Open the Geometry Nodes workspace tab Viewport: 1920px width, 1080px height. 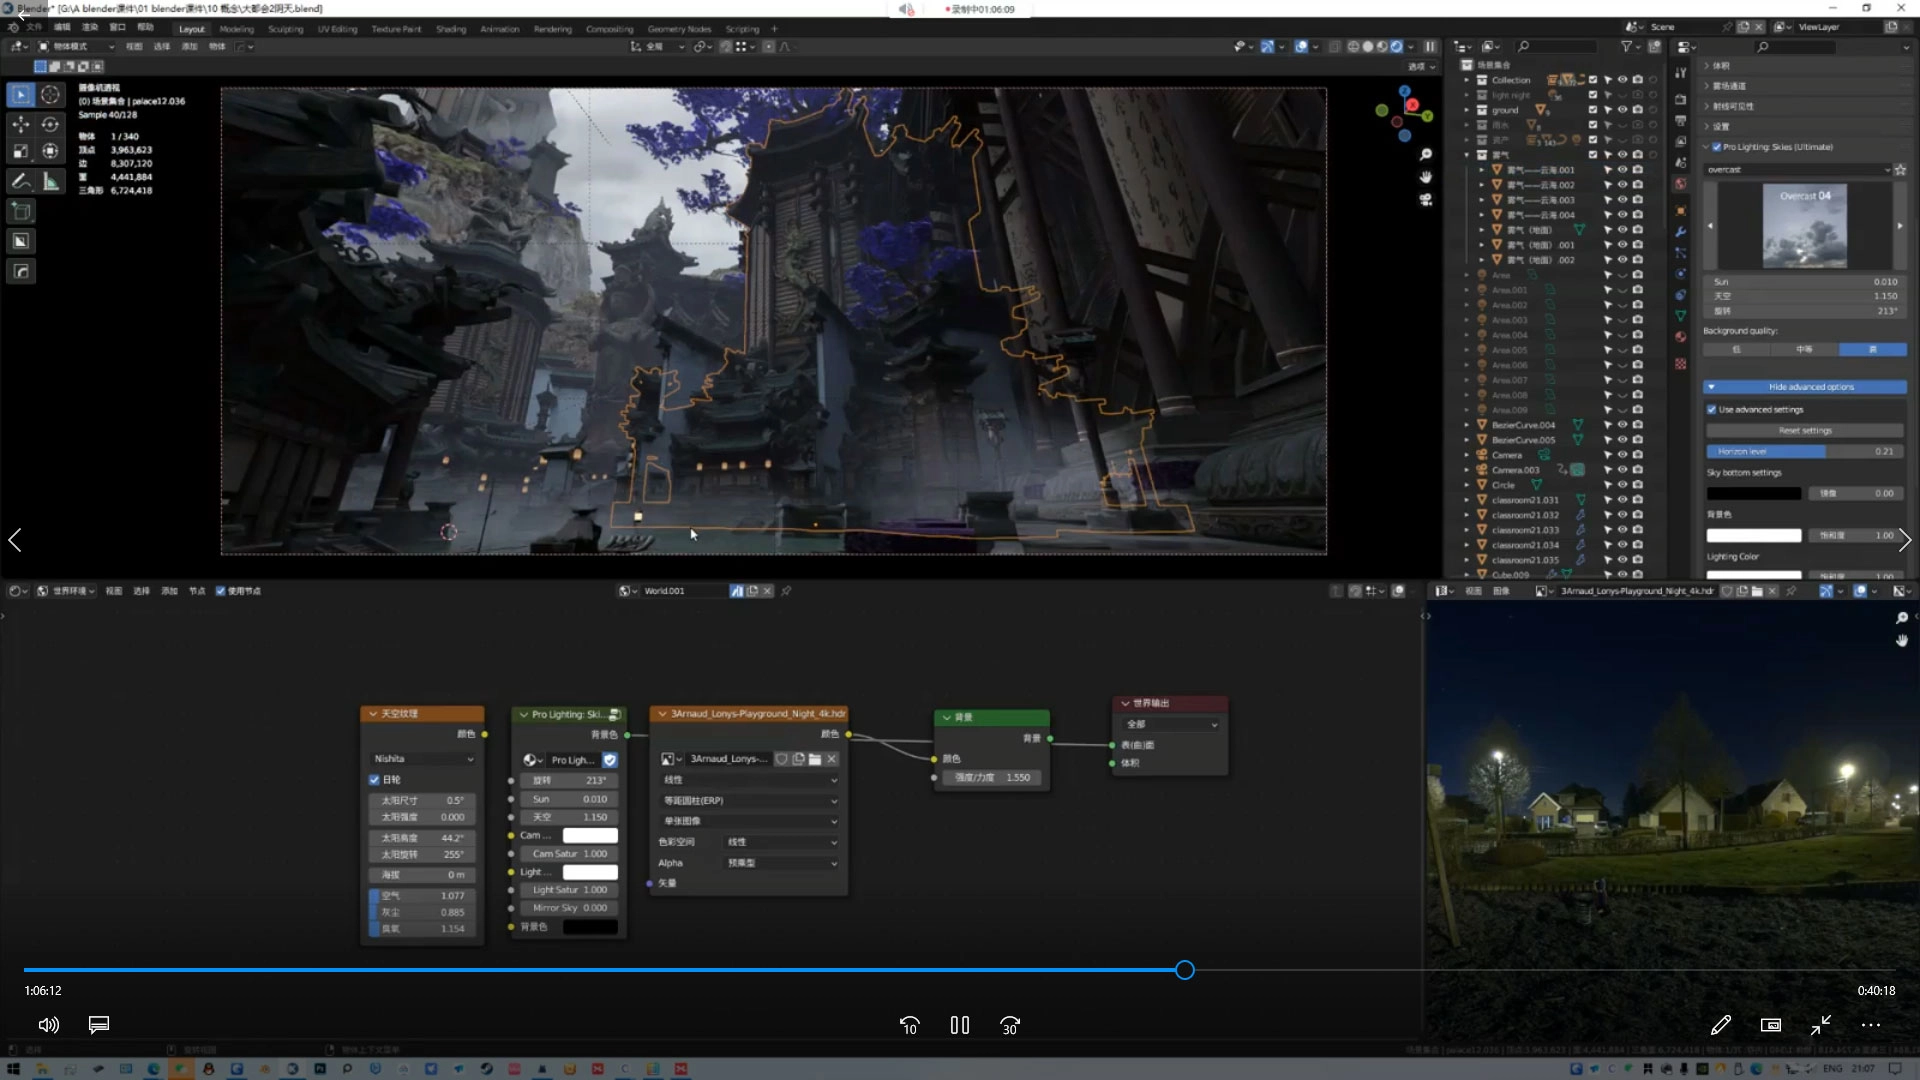(679, 29)
